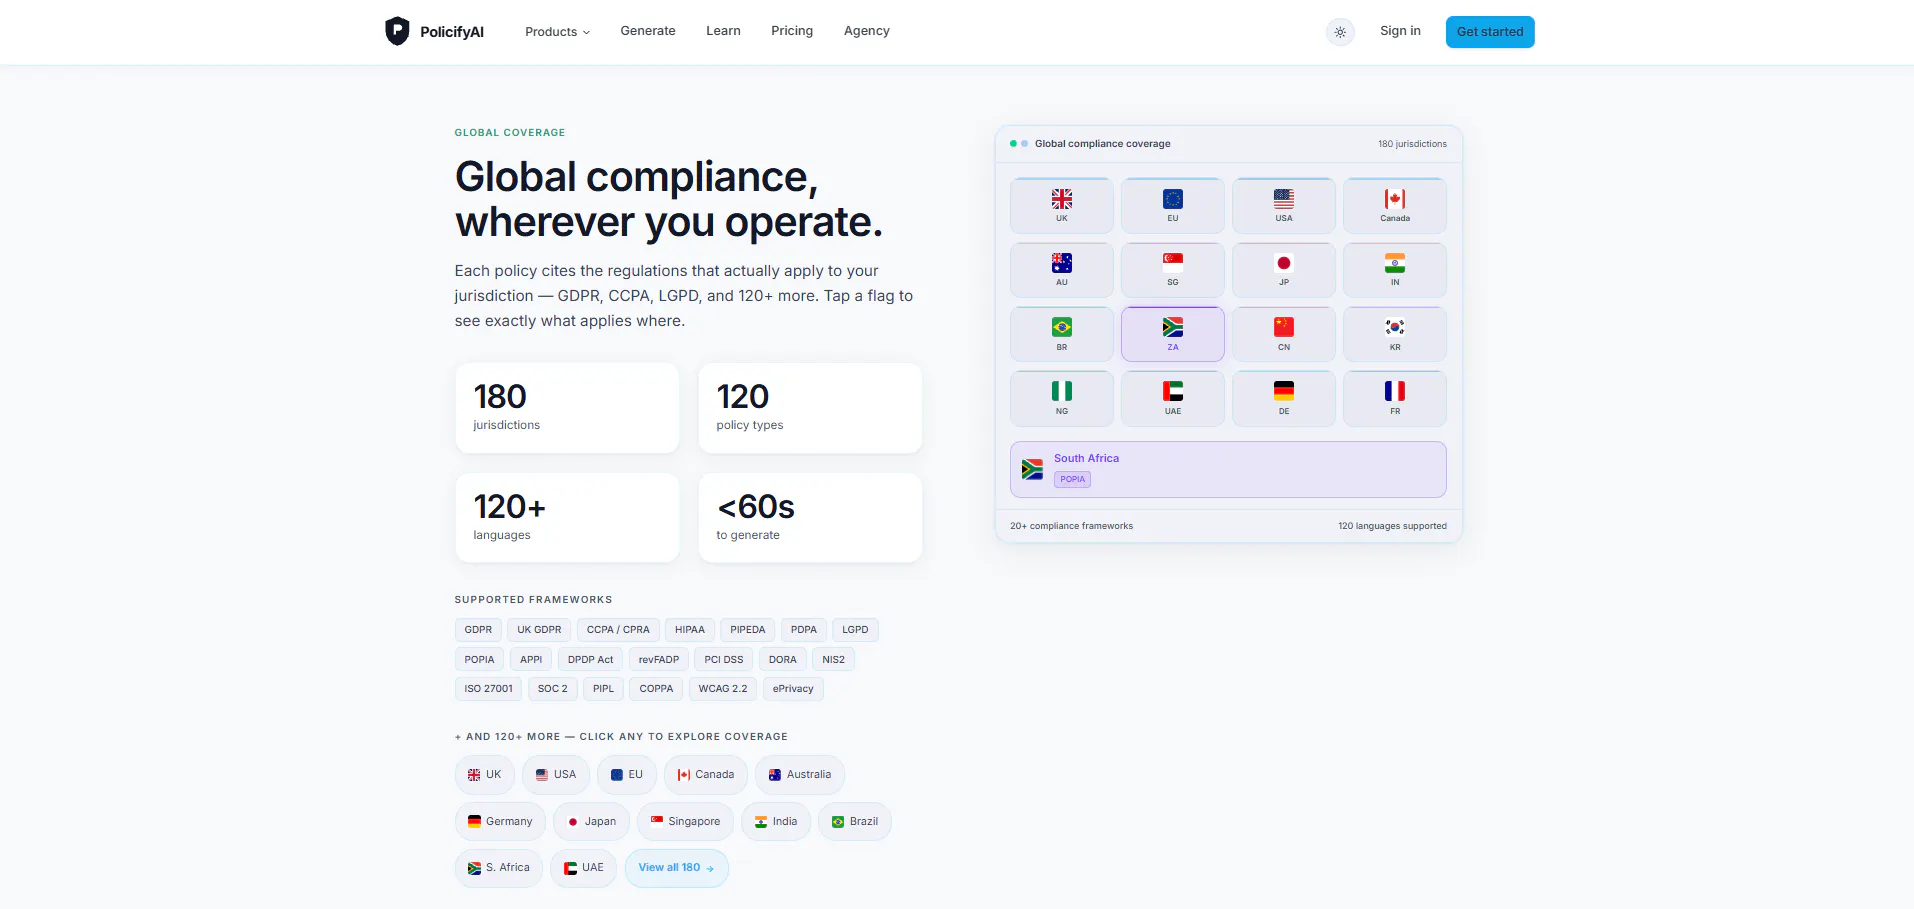Image resolution: width=1914 pixels, height=909 pixels.
Task: Select the highlighted ZA flag tile
Action: click(x=1173, y=334)
